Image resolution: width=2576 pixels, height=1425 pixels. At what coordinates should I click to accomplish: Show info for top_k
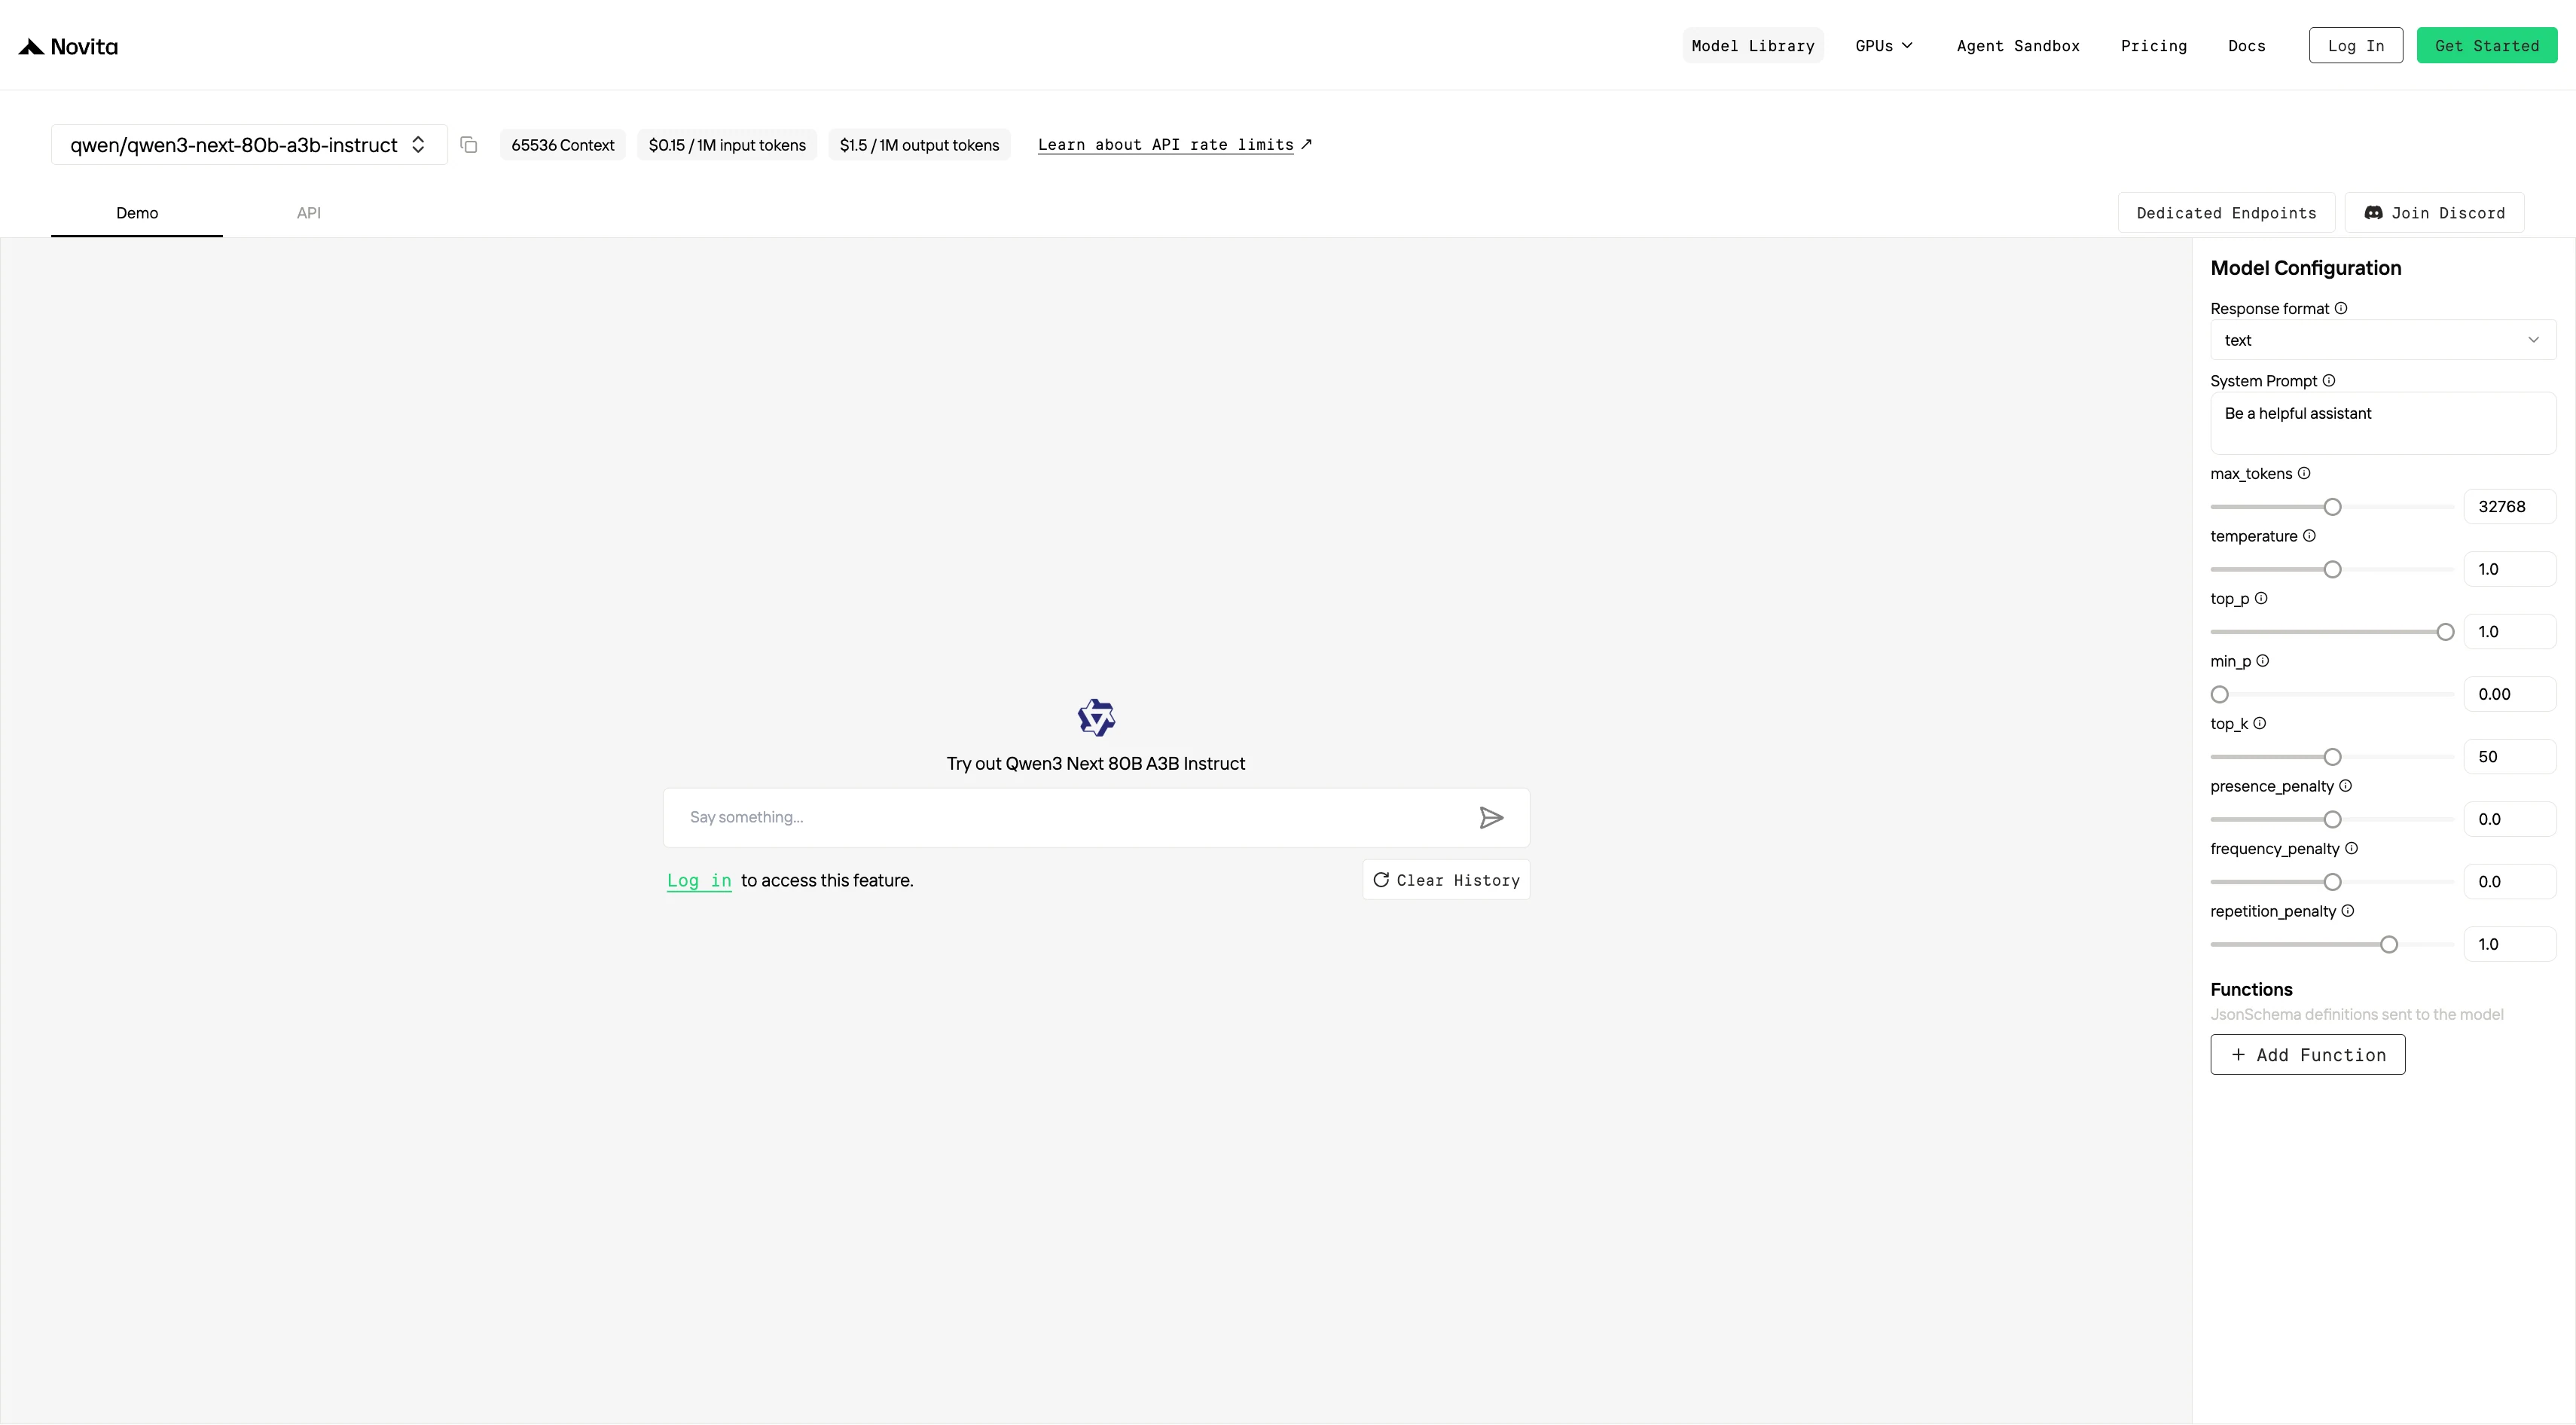pos(2260,723)
